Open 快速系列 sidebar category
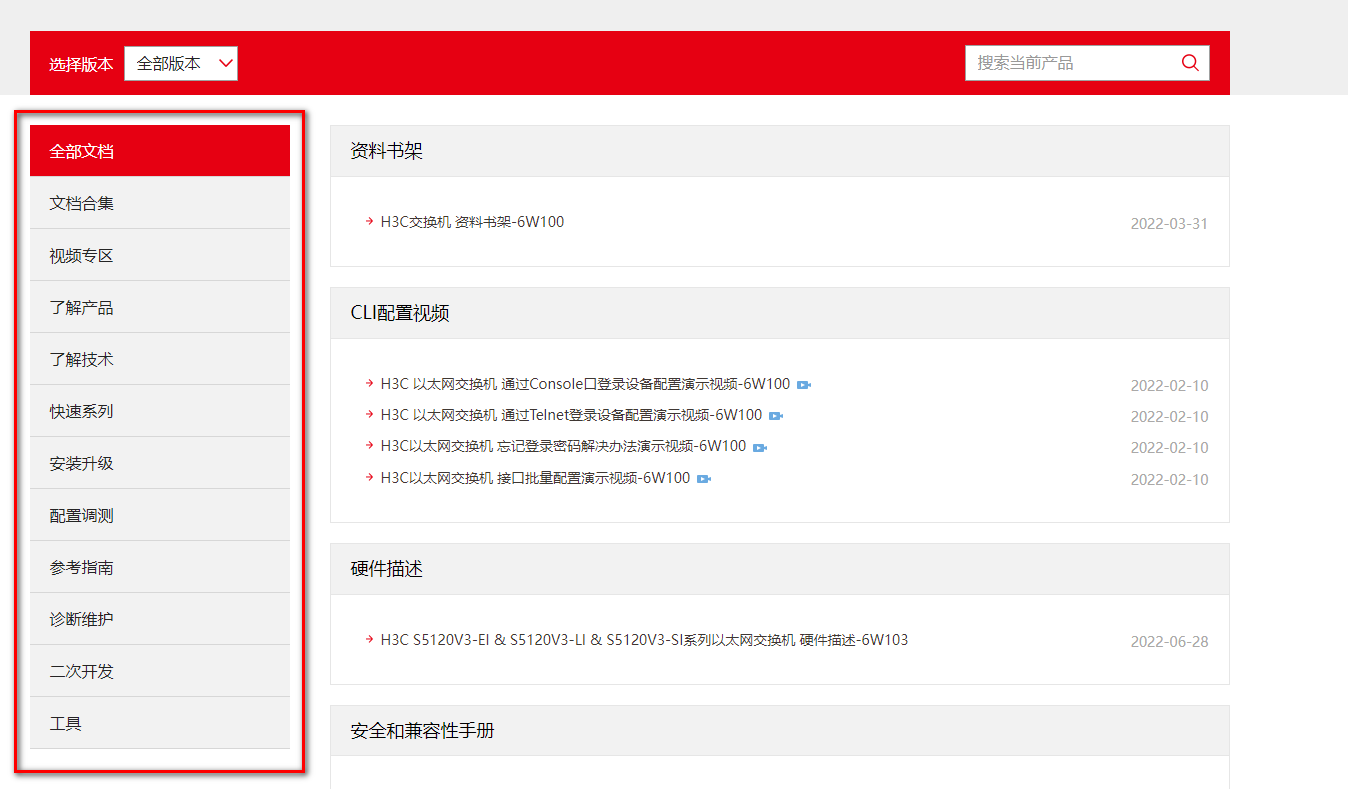Image resolution: width=1348 pixels, height=789 pixels. tap(160, 411)
